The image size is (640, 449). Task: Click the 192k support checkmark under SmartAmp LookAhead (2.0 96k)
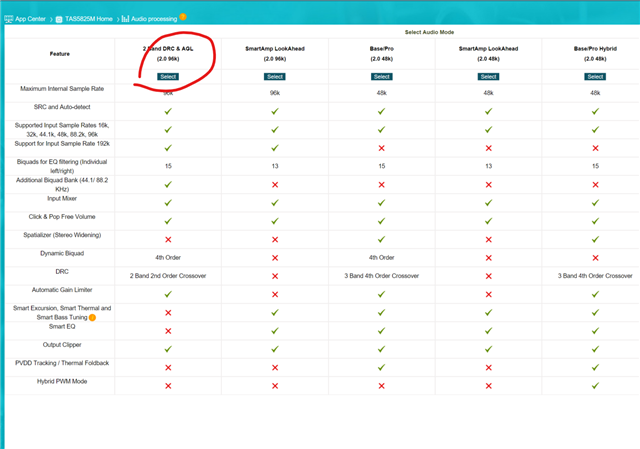275,148
